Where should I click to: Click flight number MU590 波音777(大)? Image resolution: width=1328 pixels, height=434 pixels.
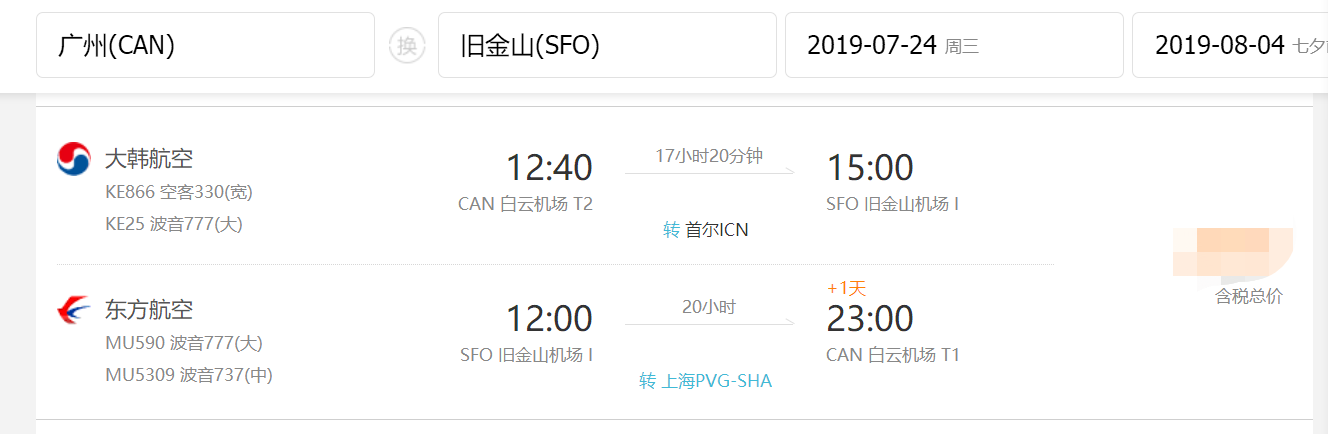[184, 343]
